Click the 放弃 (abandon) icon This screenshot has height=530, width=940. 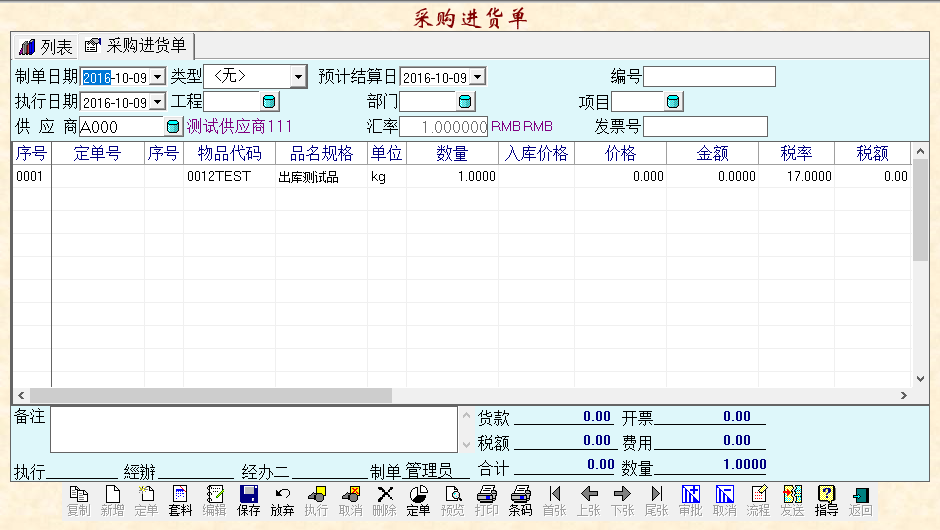[282, 501]
